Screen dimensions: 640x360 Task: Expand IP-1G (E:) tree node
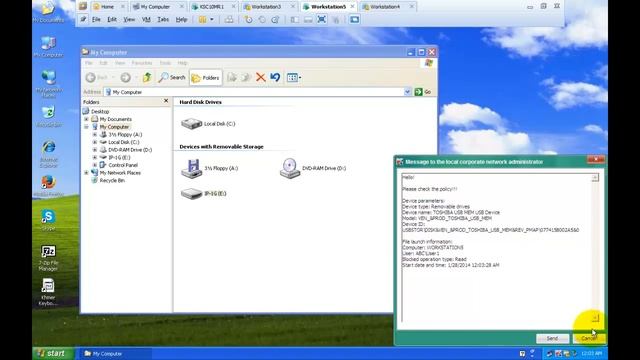click(95, 157)
